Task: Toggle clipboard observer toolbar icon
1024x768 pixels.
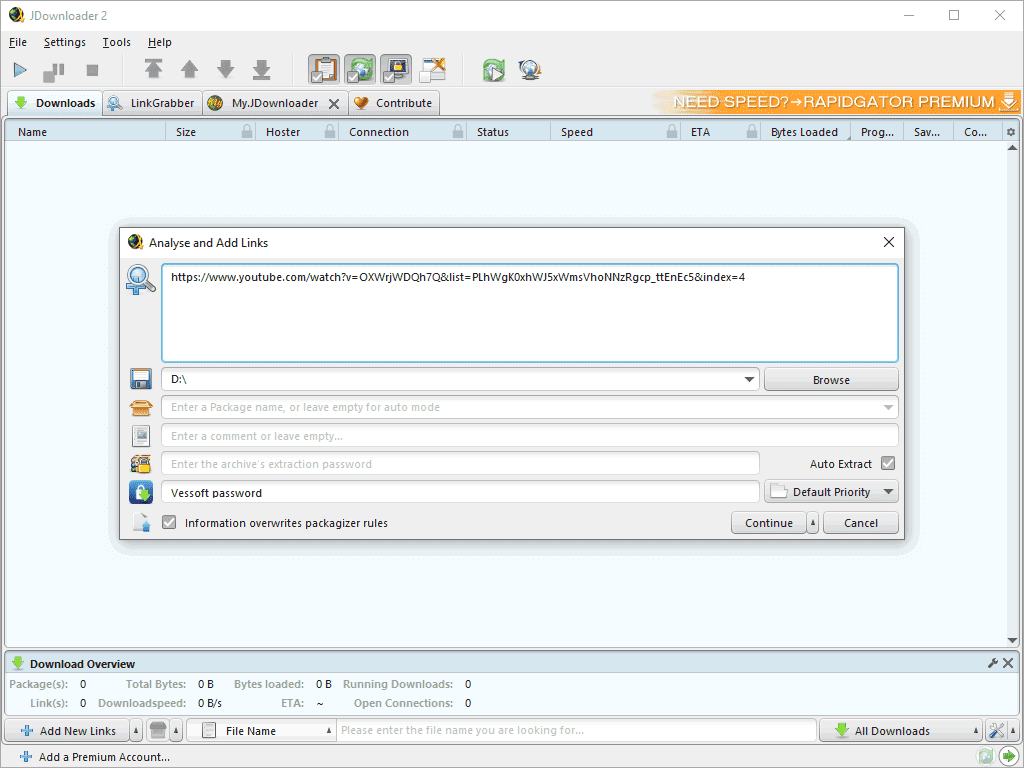Action: pos(324,69)
